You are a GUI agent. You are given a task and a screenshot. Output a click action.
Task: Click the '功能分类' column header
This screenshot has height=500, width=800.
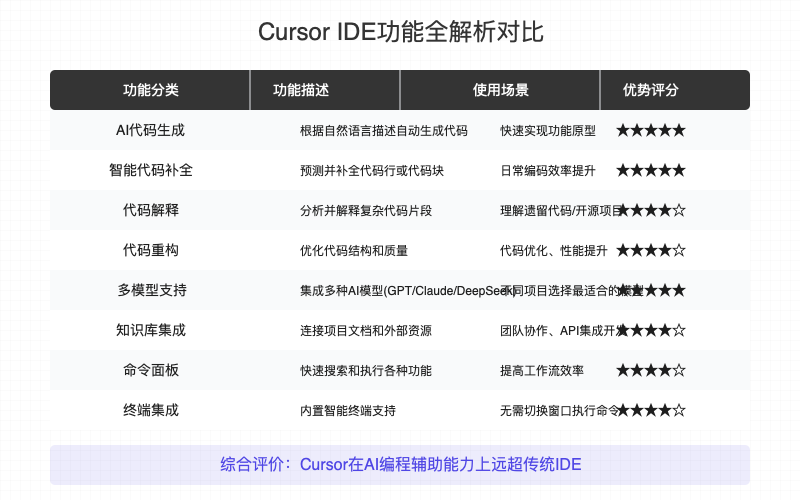tap(151, 90)
